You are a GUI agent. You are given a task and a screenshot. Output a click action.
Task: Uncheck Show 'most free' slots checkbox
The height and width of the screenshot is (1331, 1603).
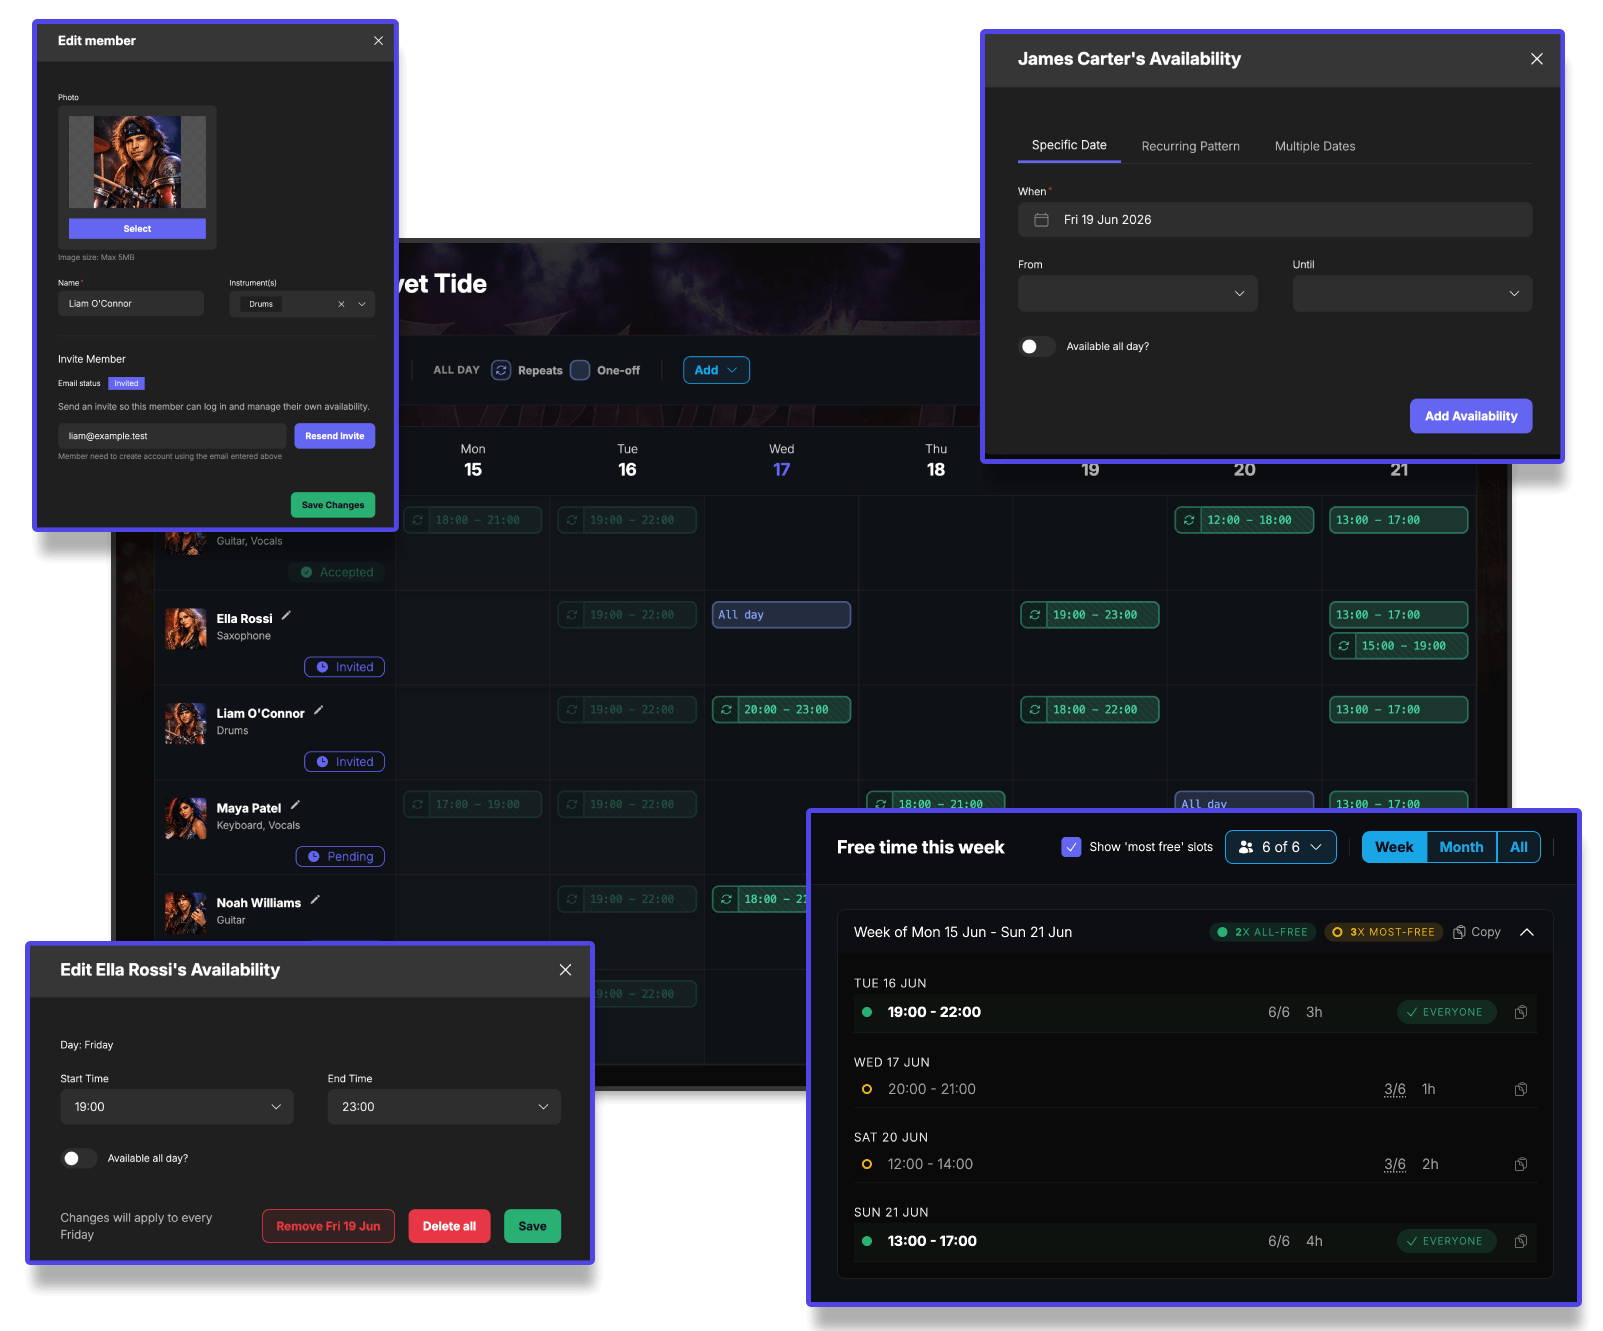(x=1071, y=847)
